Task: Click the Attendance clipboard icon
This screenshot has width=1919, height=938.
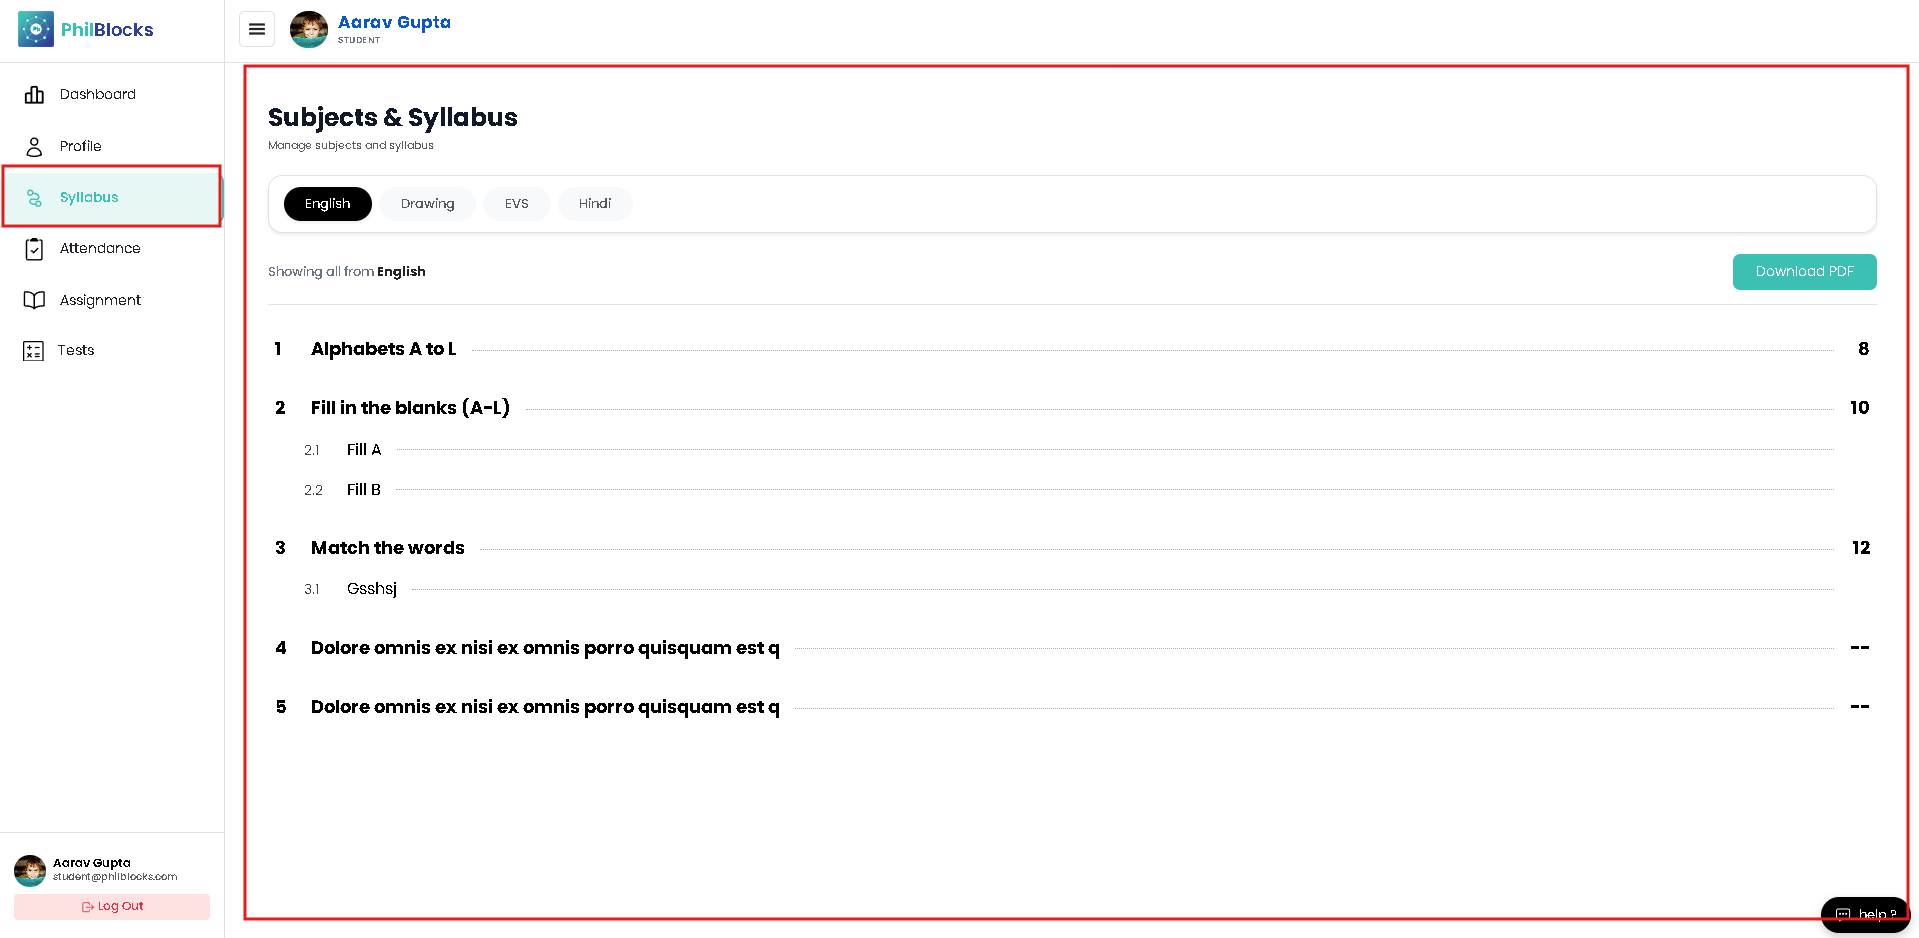Action: [34, 249]
